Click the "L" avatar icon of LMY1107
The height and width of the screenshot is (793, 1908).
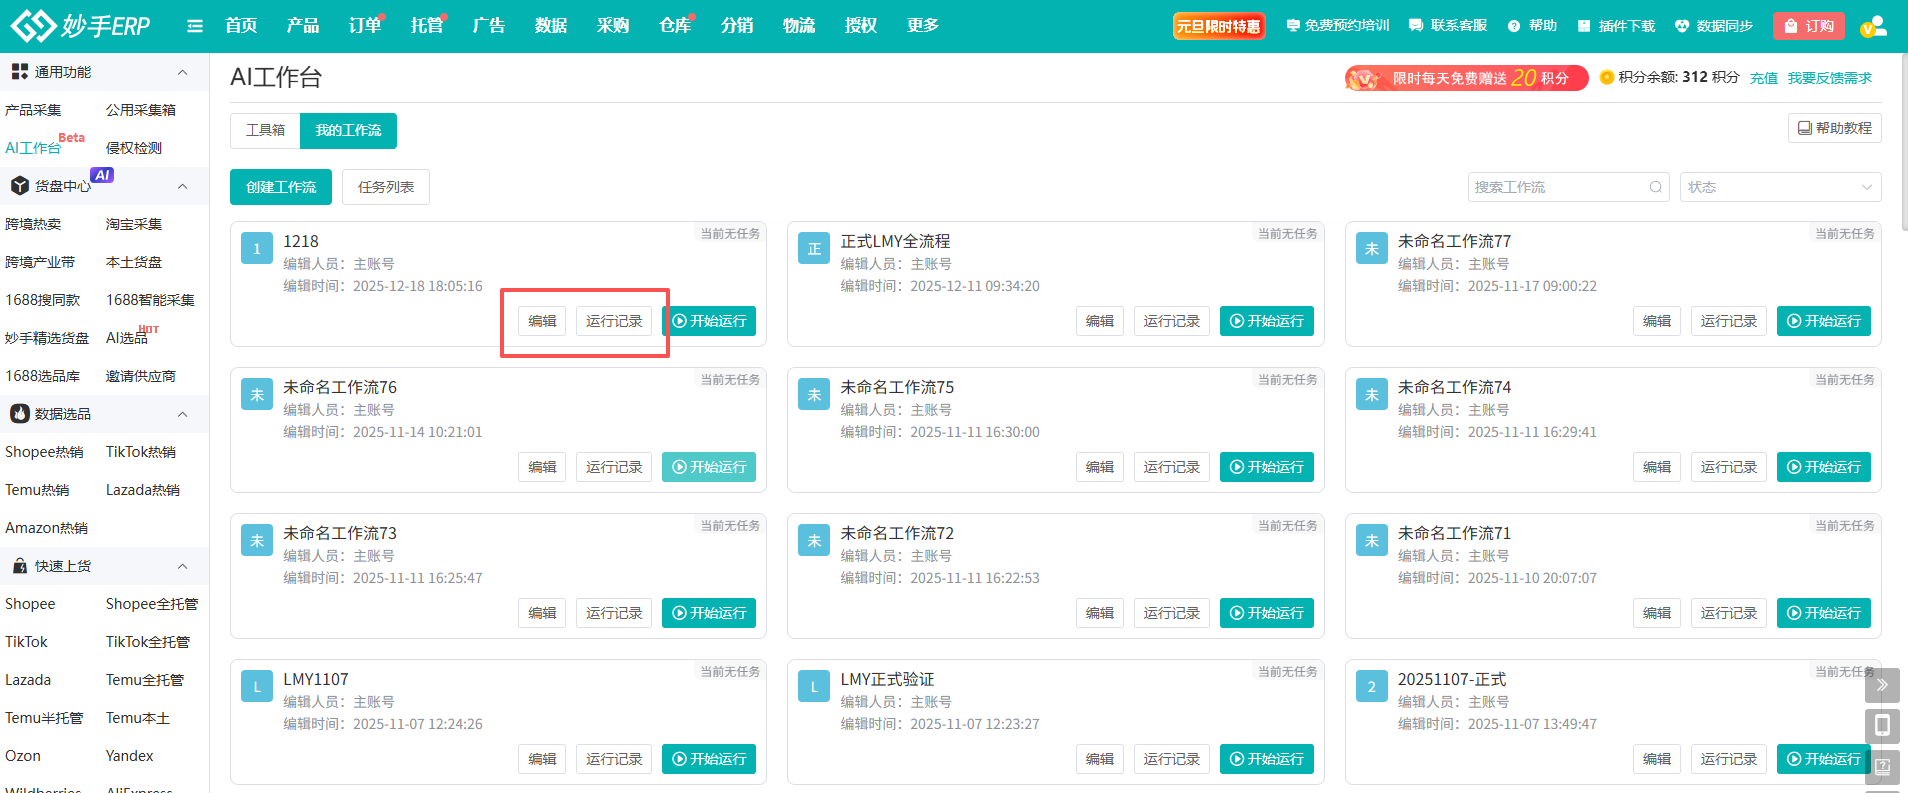(x=257, y=687)
